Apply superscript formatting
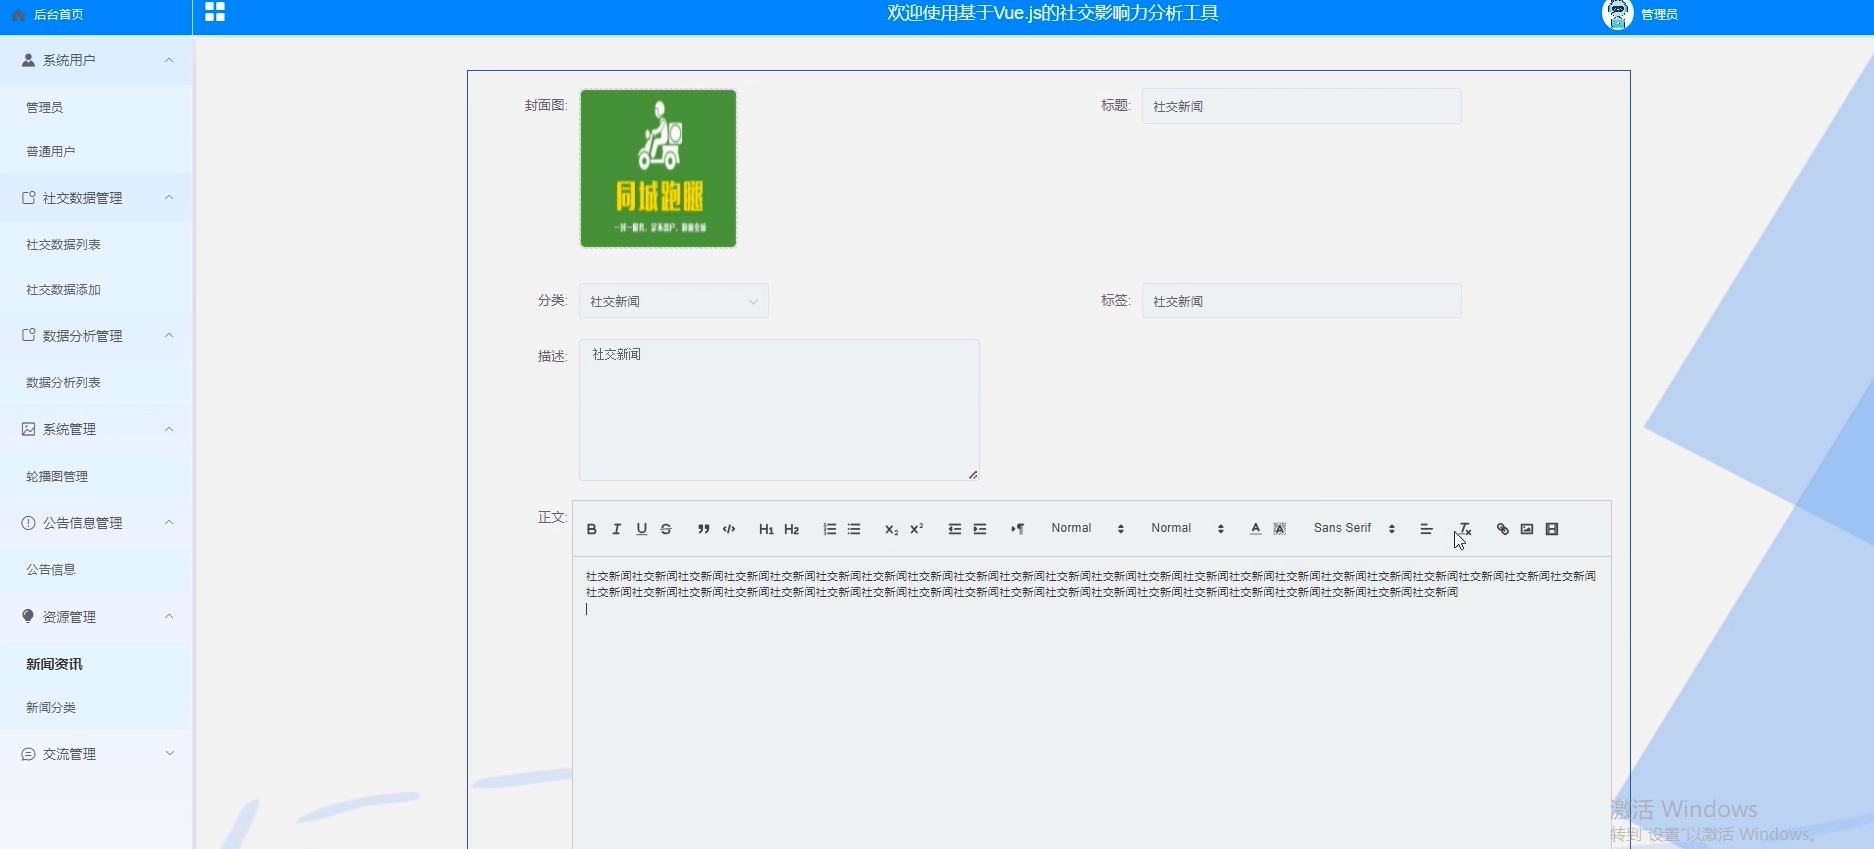The width and height of the screenshot is (1874, 849). (916, 529)
